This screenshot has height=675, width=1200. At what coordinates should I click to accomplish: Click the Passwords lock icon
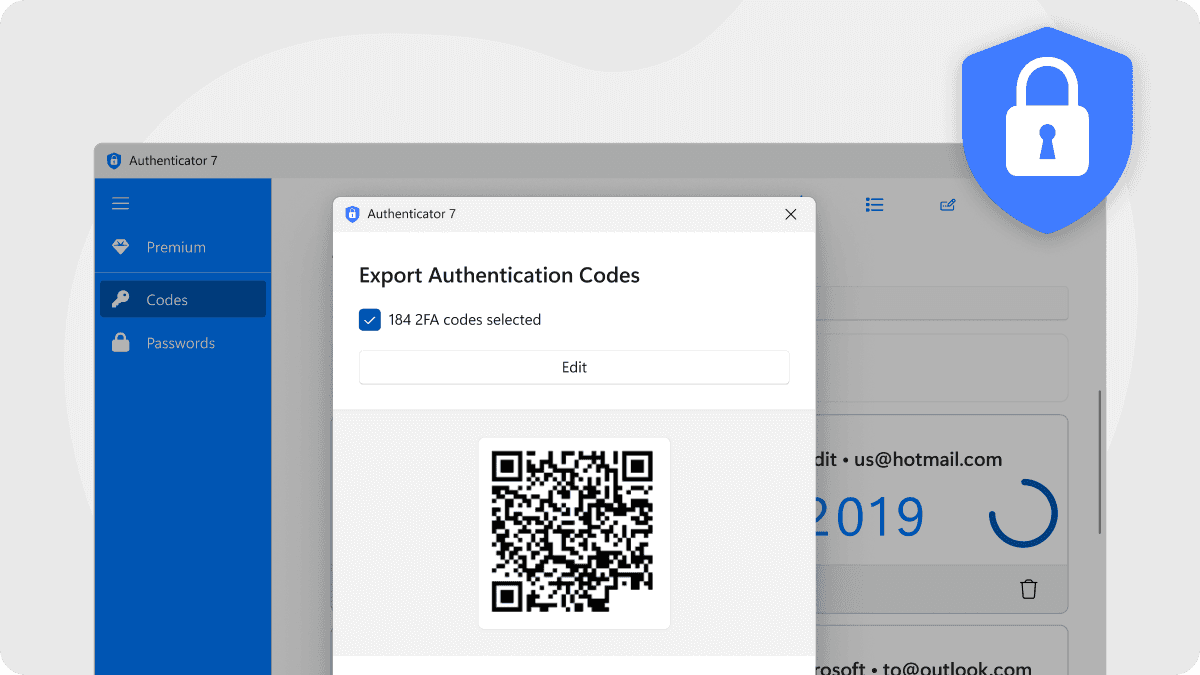click(x=120, y=343)
